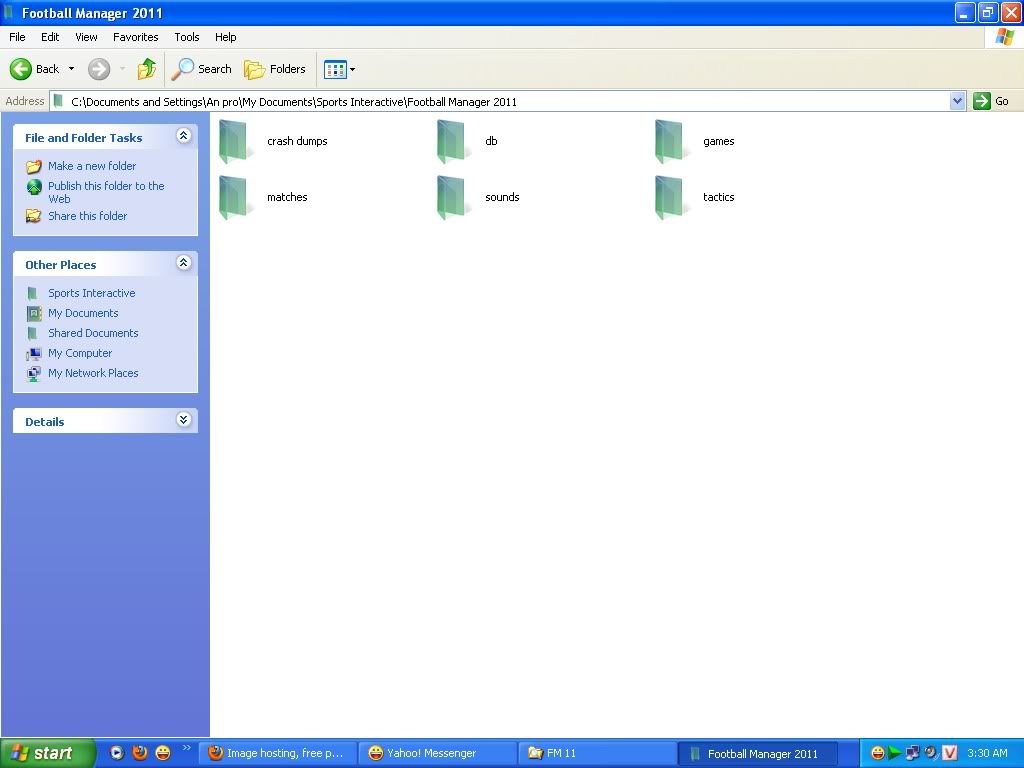The image size is (1024, 768).
Task: Click the Publish to Web globe icon
Action: 34,187
